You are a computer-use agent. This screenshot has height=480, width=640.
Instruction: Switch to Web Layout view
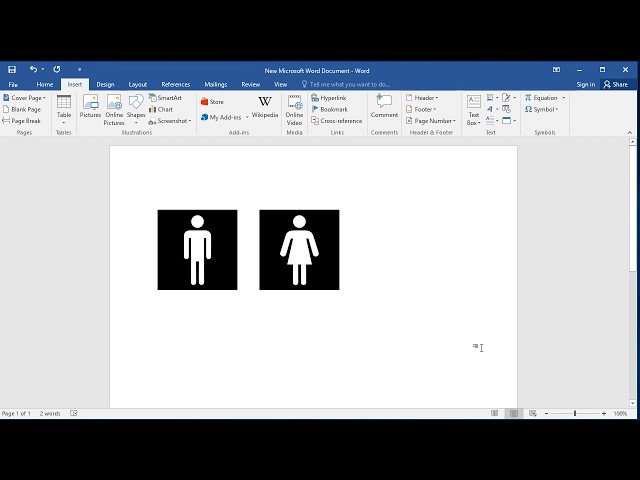click(533, 413)
